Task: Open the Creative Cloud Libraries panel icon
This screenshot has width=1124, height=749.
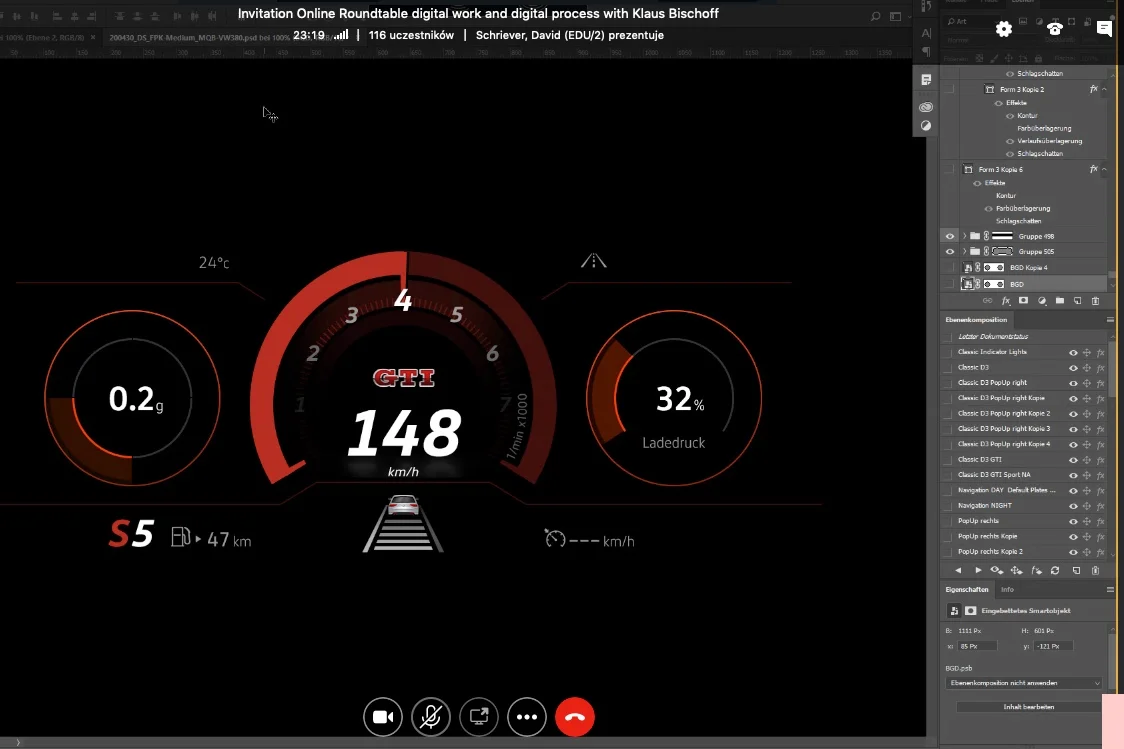Action: 926,107
